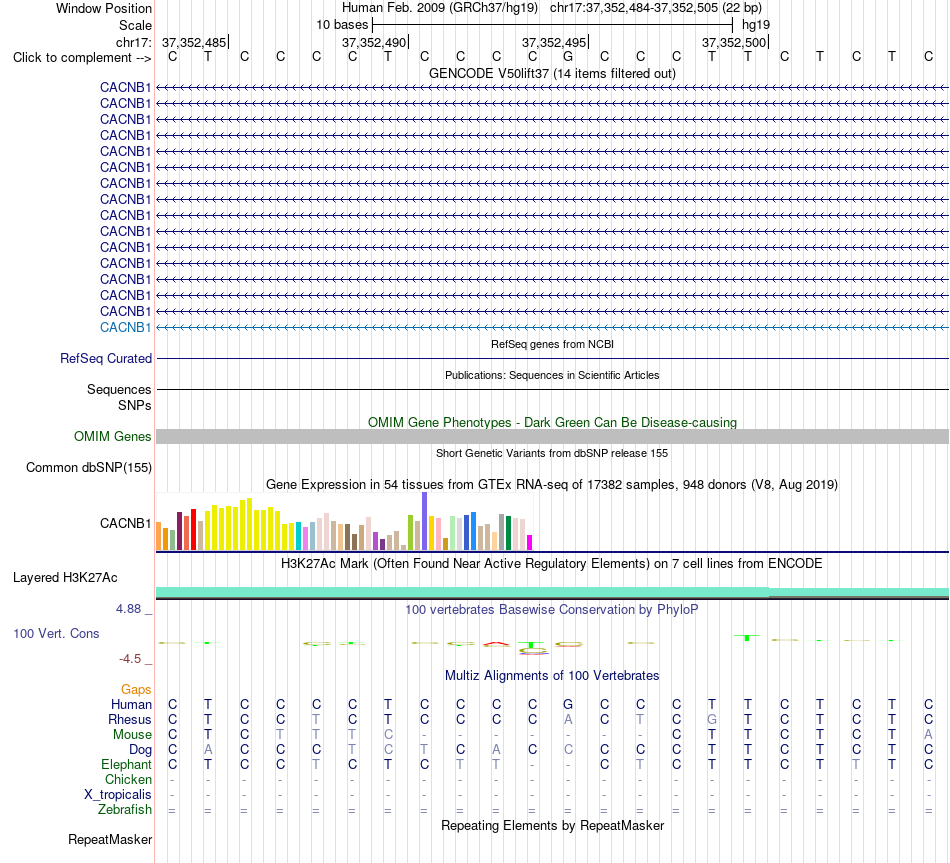The image size is (950, 863).
Task: Click the '10 bases' scale bar label
Action: 342,25
